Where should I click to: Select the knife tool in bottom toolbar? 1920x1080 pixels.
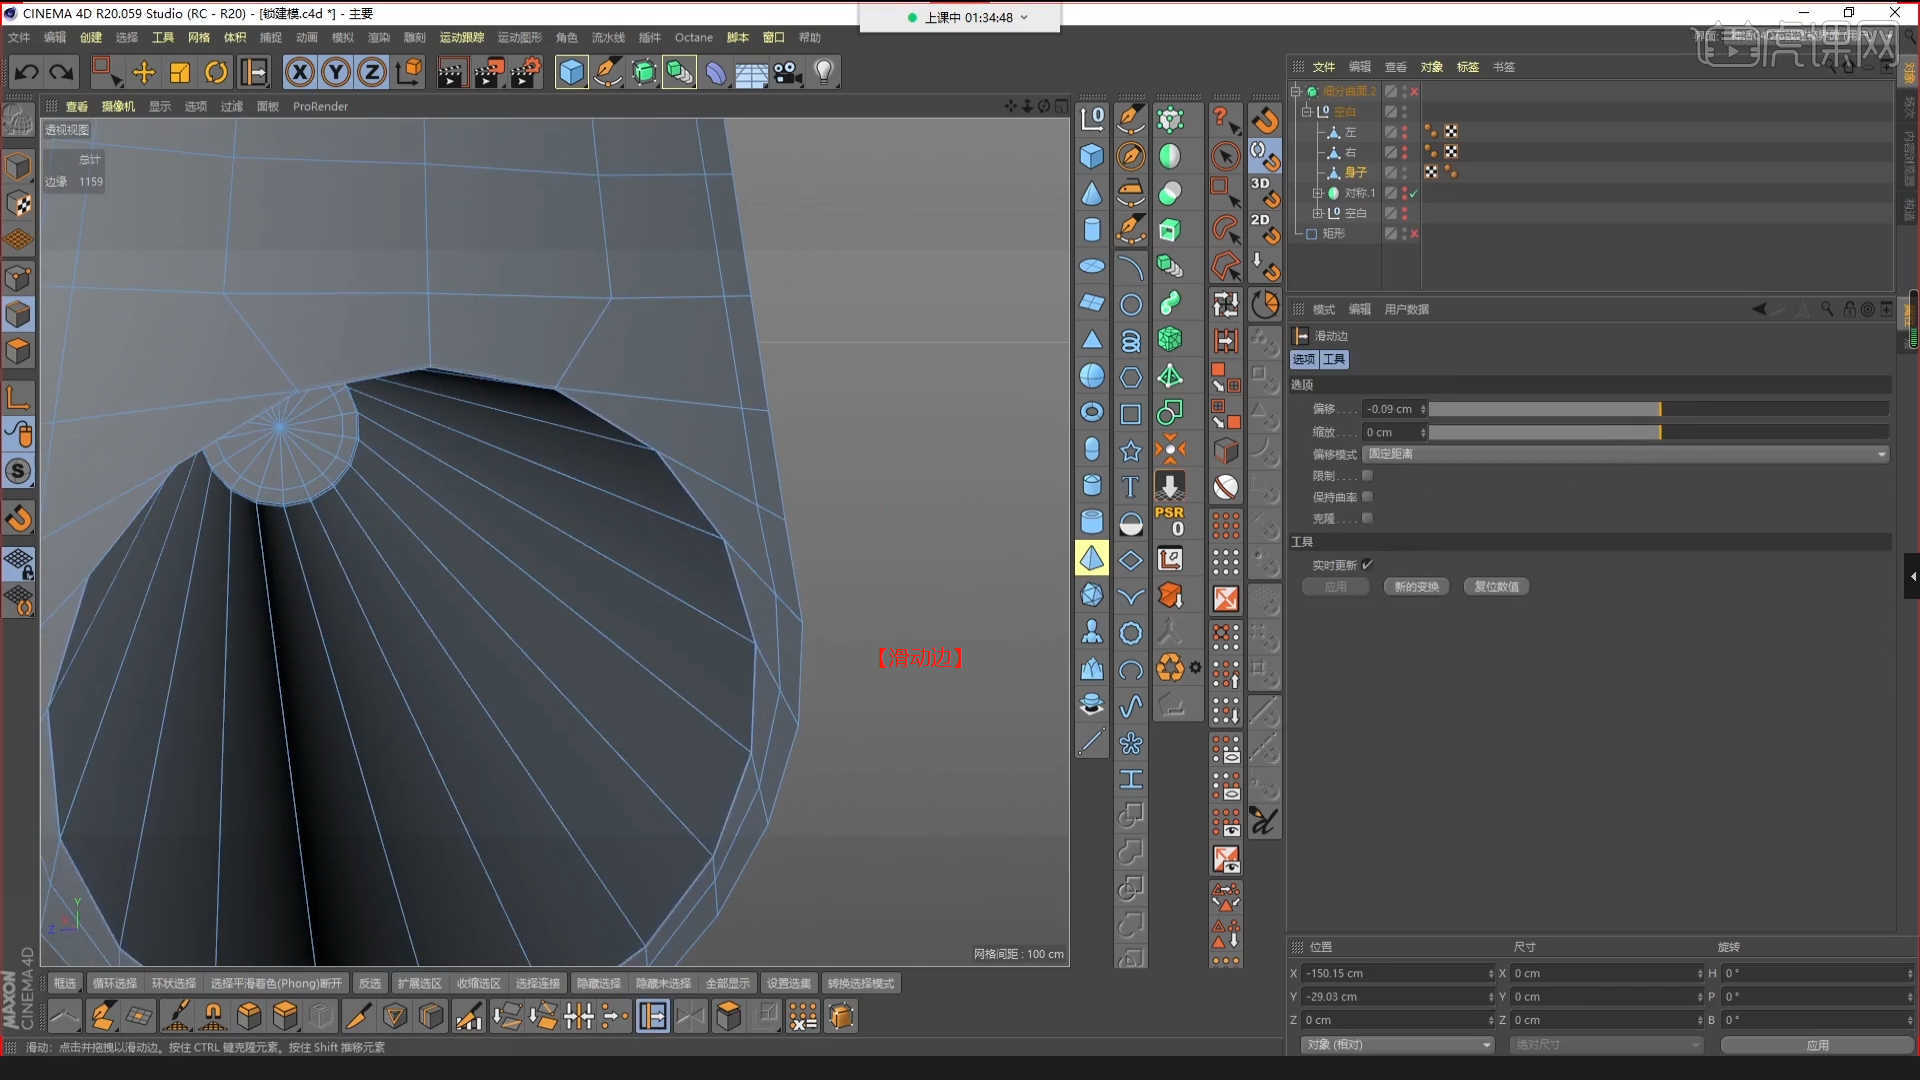357,1017
